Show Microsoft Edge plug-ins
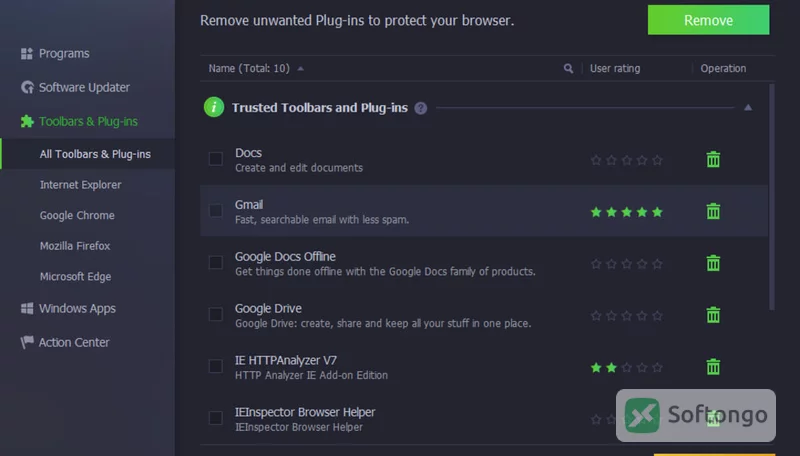Image resolution: width=800 pixels, height=456 pixels. pos(76,276)
